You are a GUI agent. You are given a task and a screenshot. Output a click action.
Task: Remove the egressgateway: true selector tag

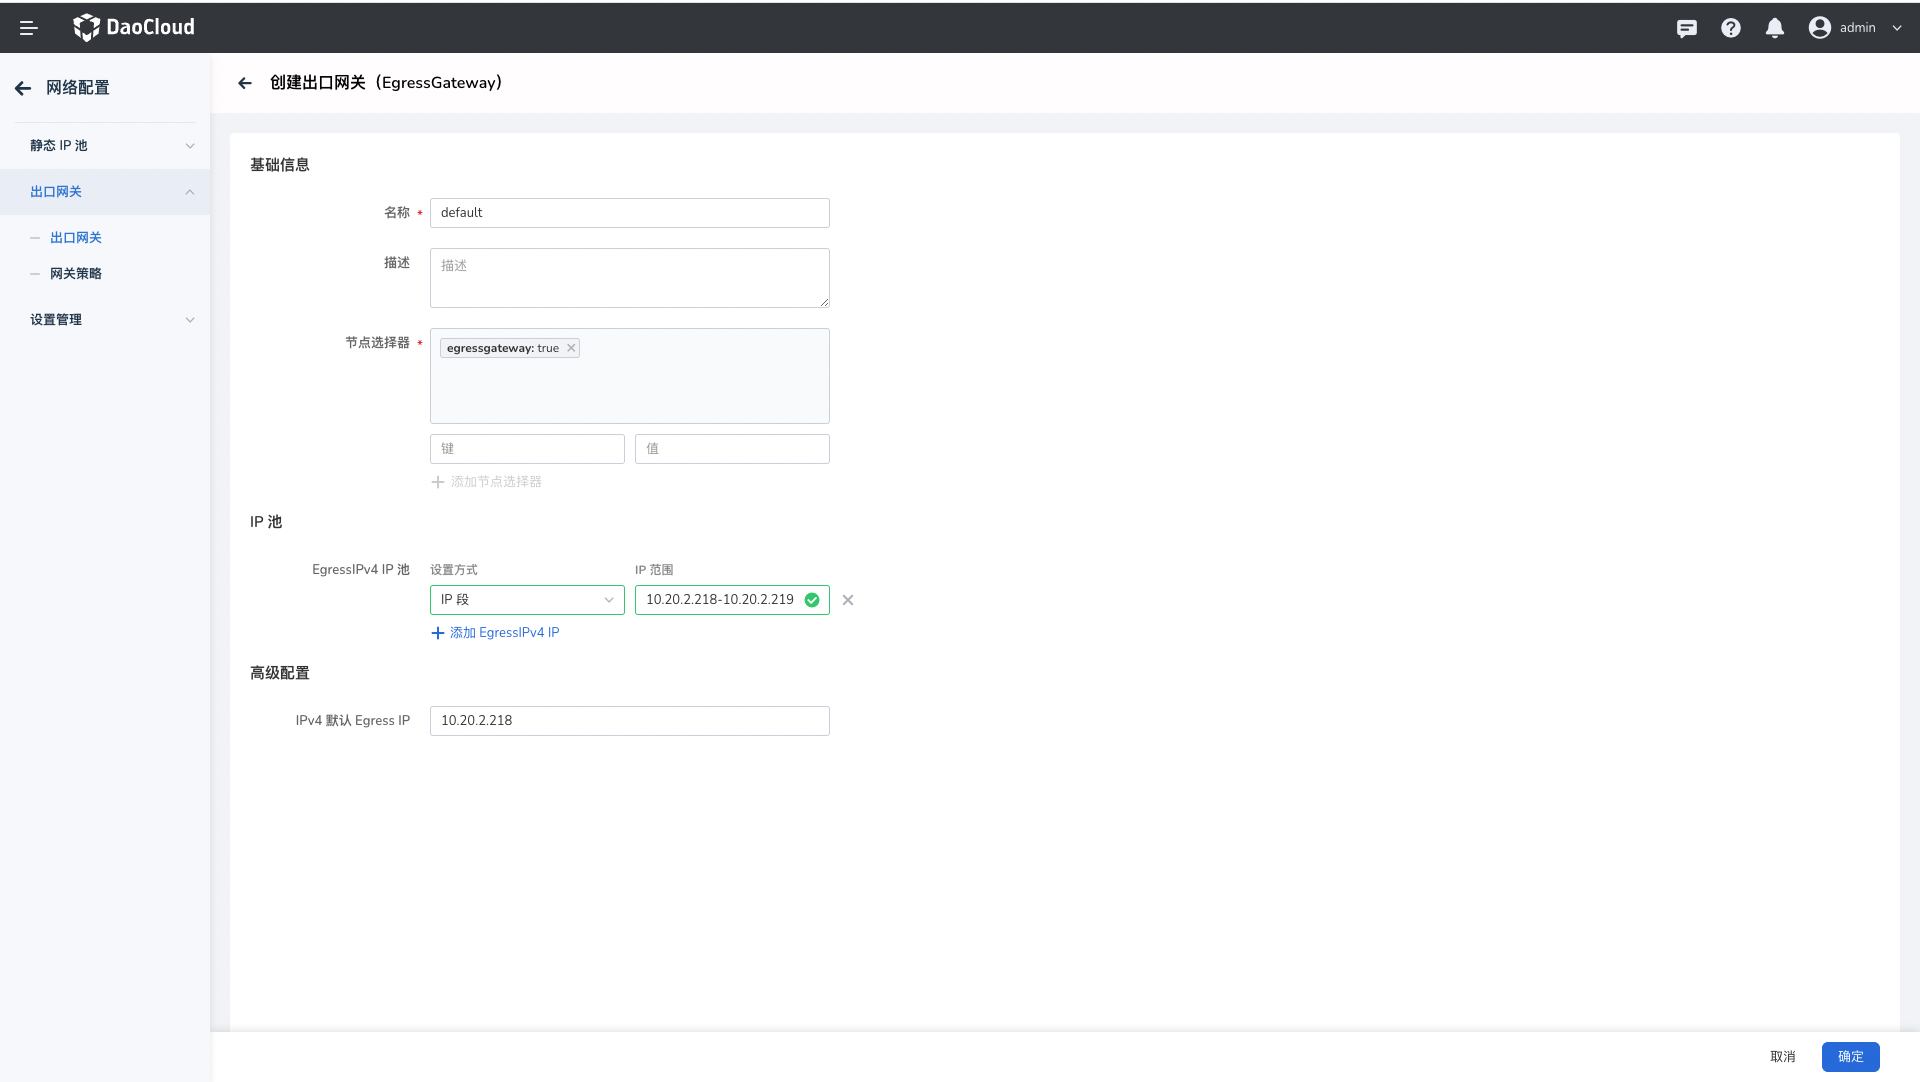click(x=571, y=348)
